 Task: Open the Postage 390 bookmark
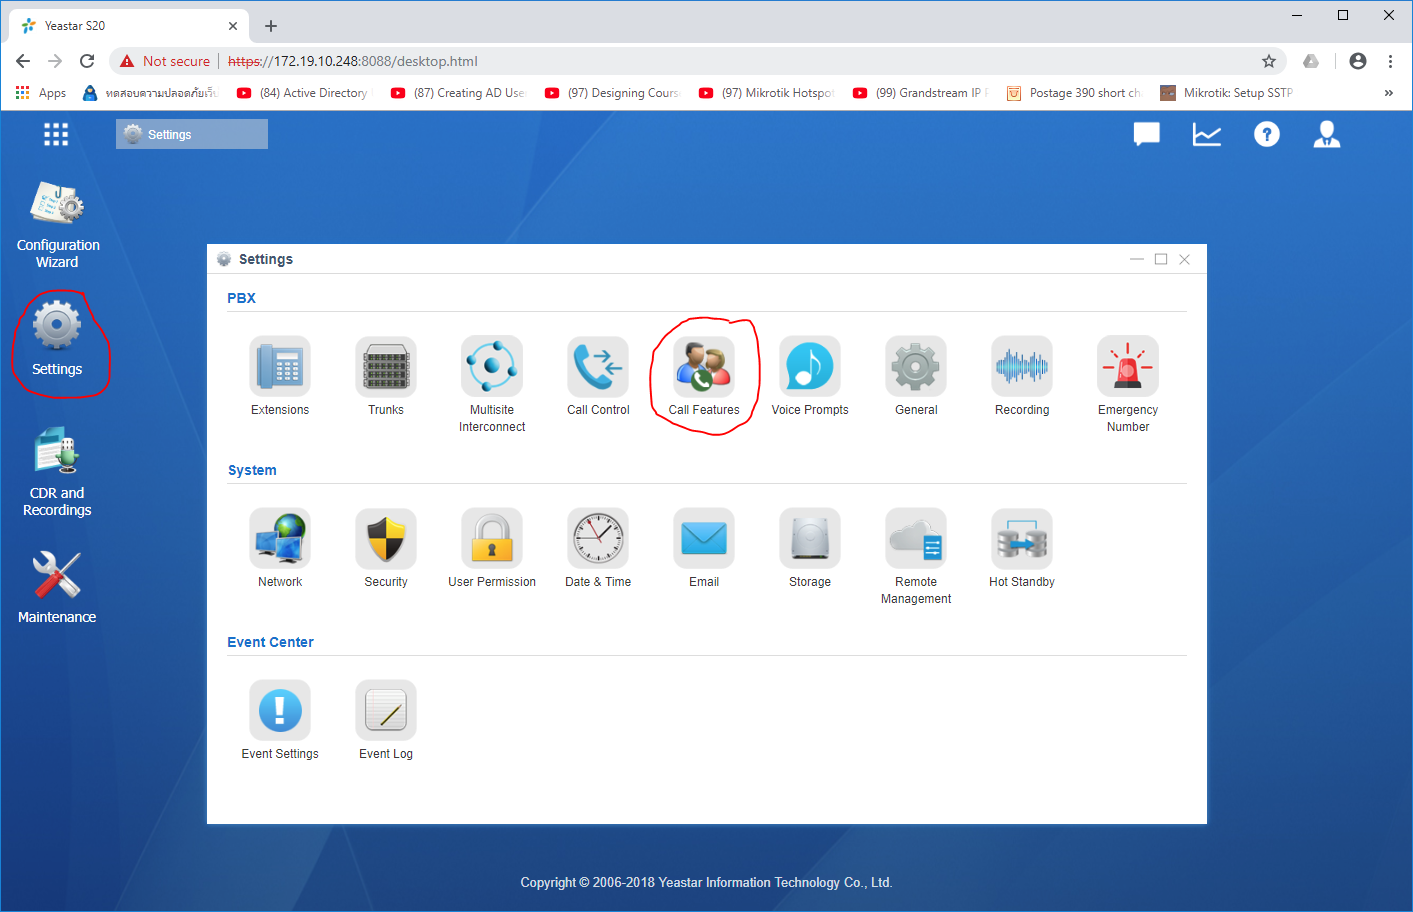(x=1074, y=93)
